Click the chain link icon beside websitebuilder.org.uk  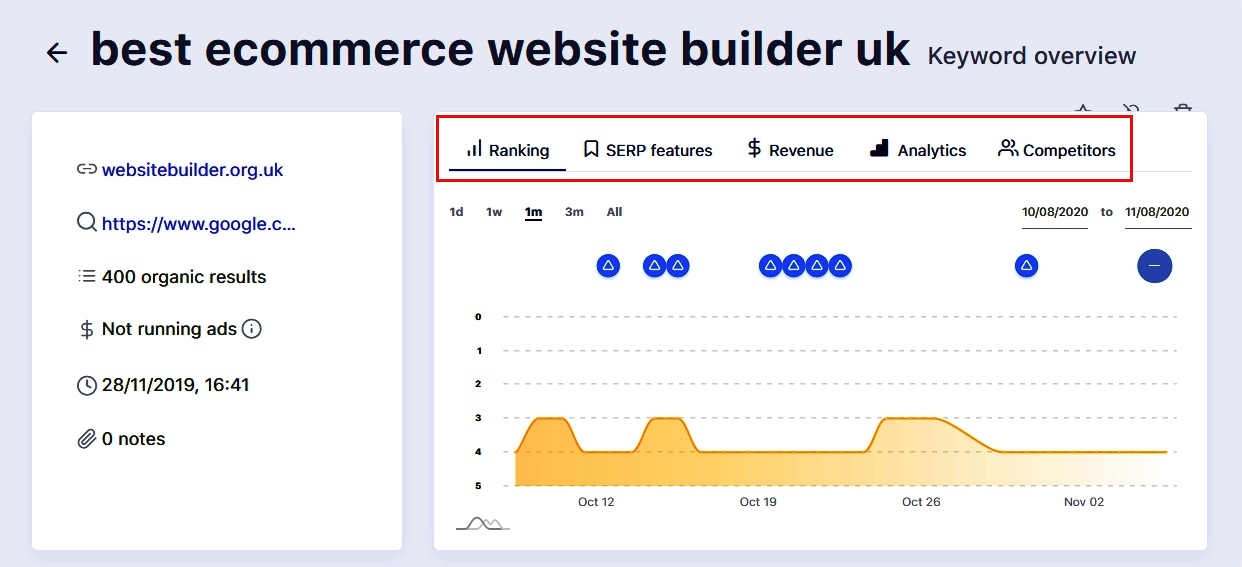[x=87, y=170]
